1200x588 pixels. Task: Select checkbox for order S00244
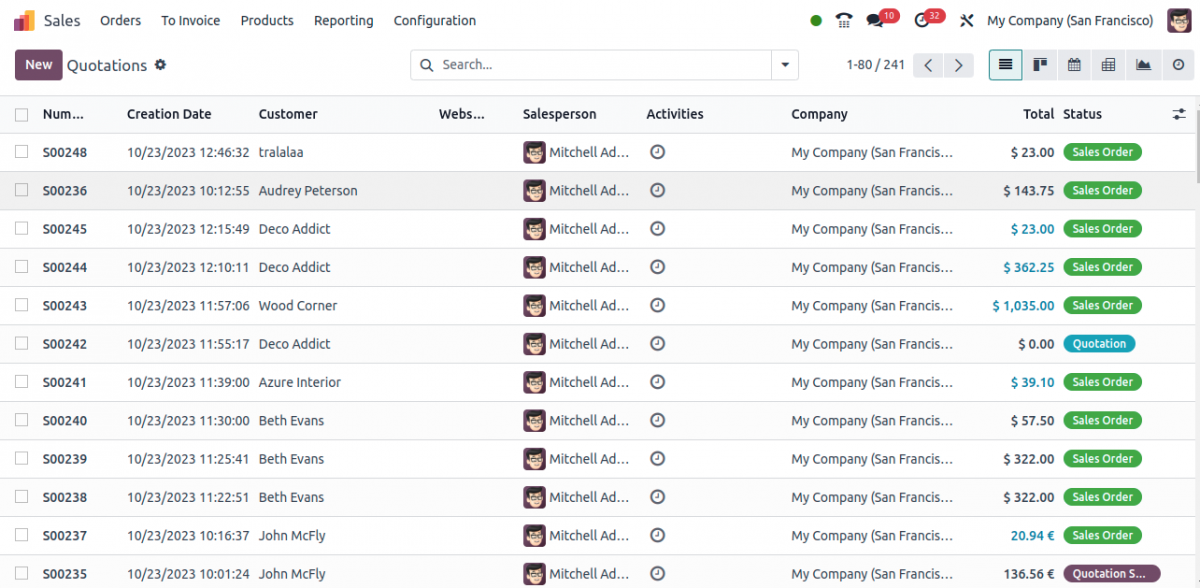click(x=21, y=267)
